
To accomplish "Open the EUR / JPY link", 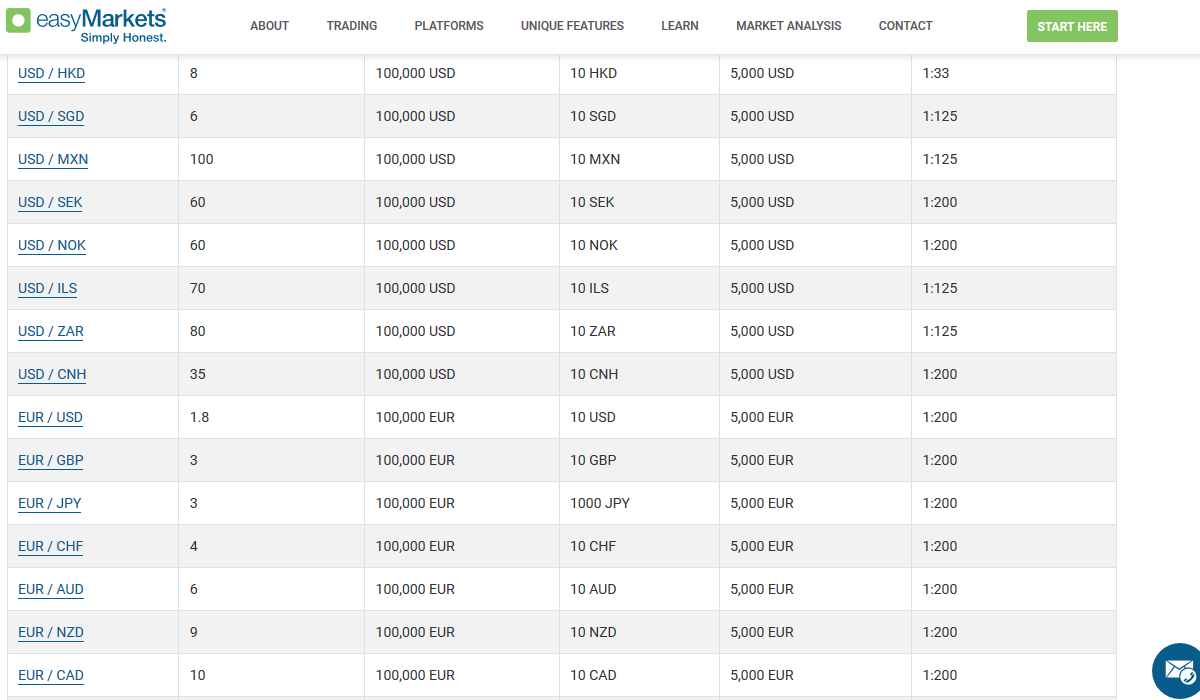I will [x=50, y=503].
